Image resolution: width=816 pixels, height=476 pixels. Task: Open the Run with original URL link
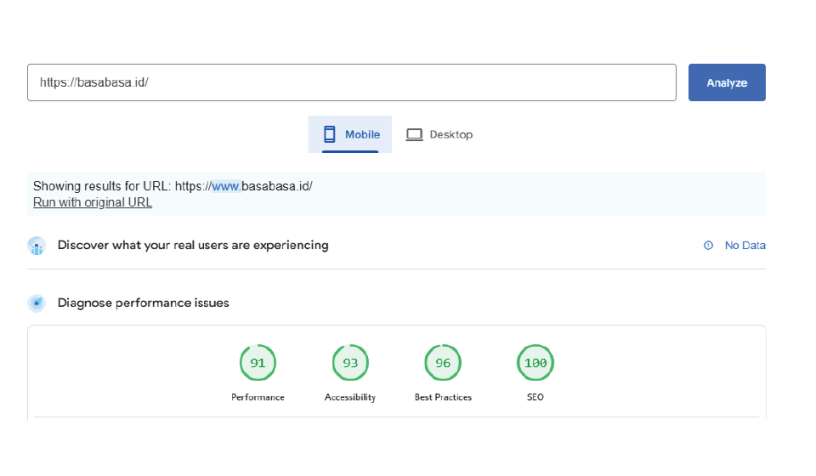tap(92, 202)
